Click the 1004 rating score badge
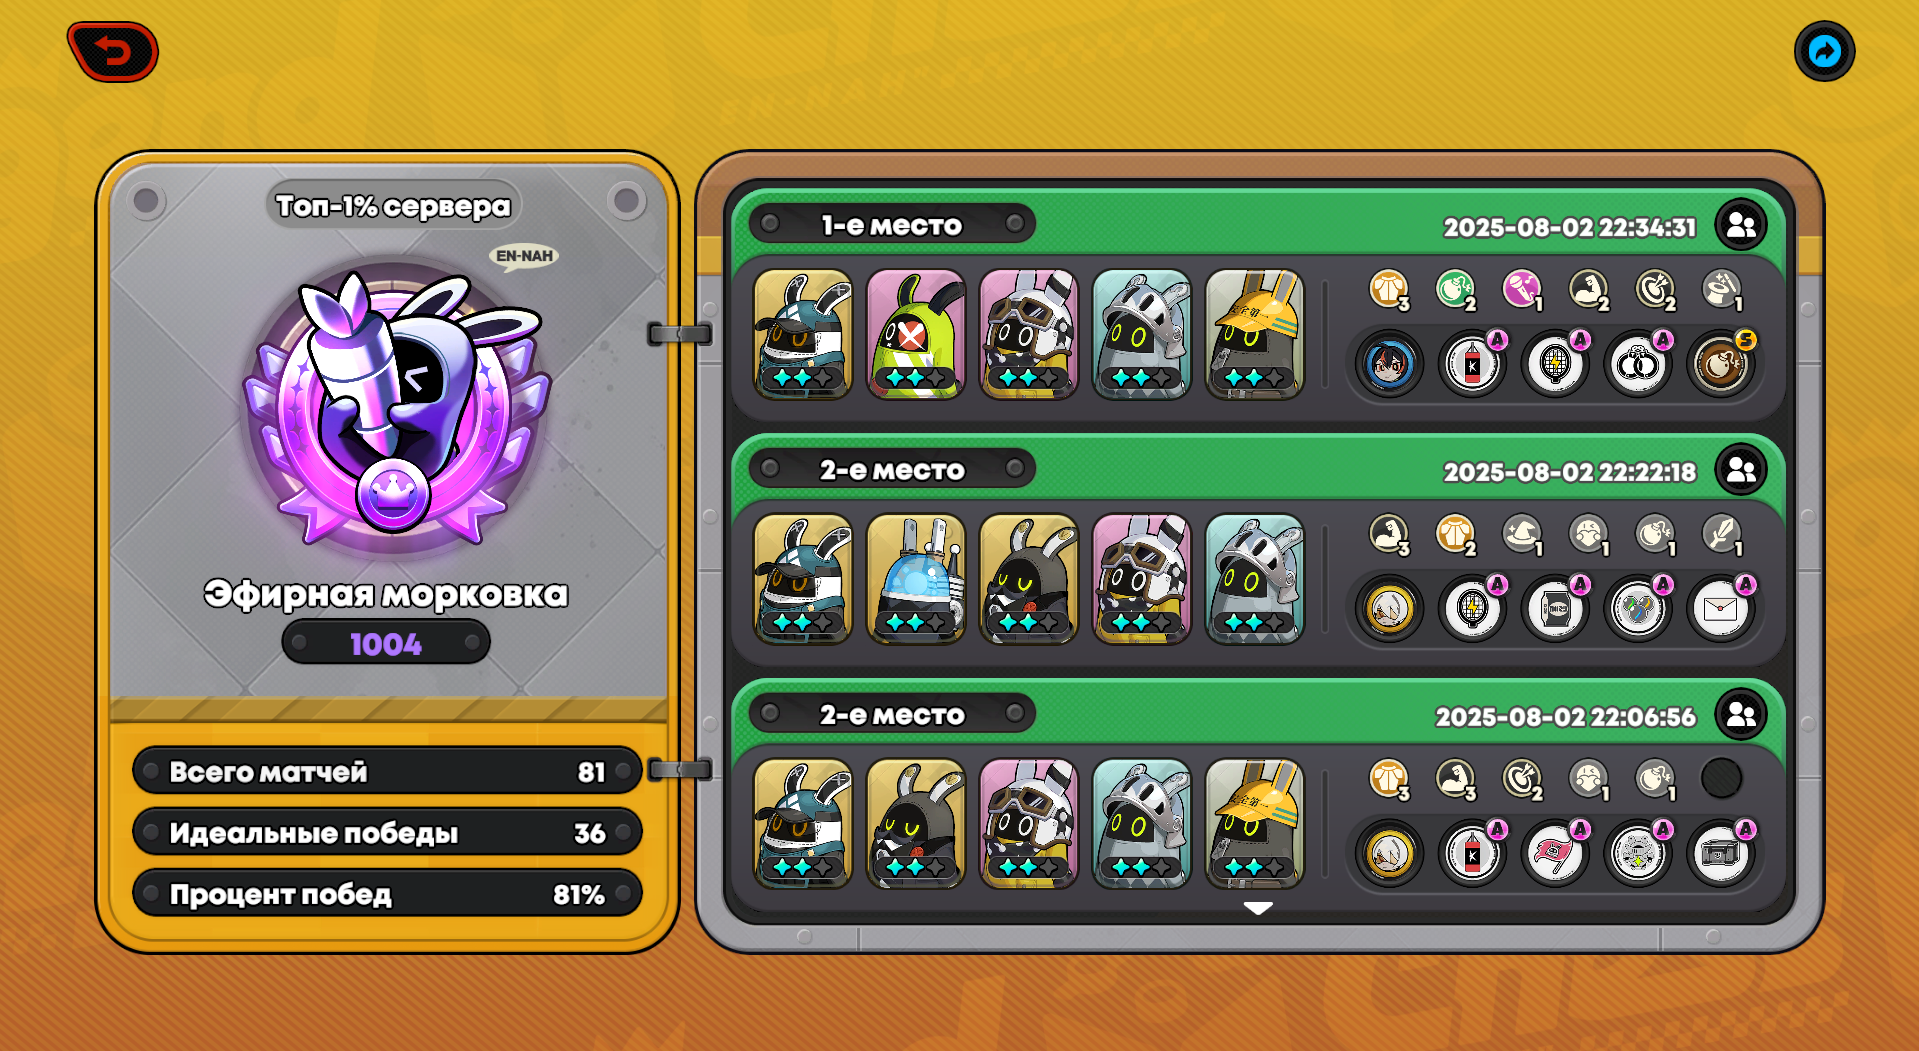1919x1051 pixels. 386,643
